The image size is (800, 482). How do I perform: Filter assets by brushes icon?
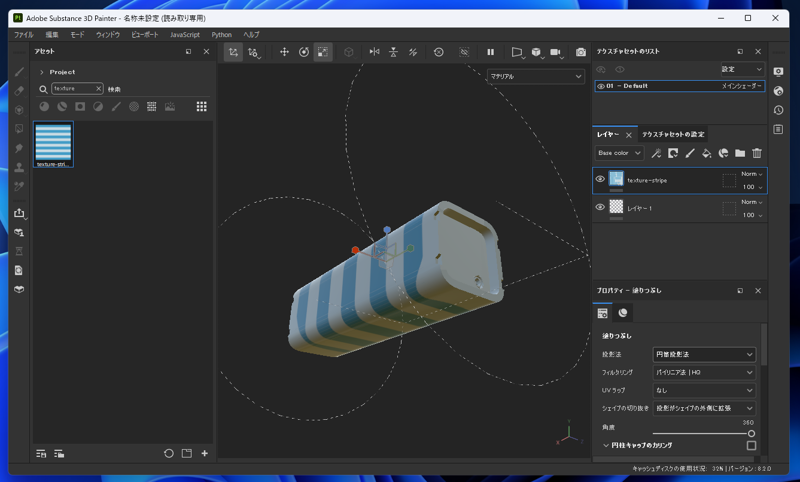(116, 107)
